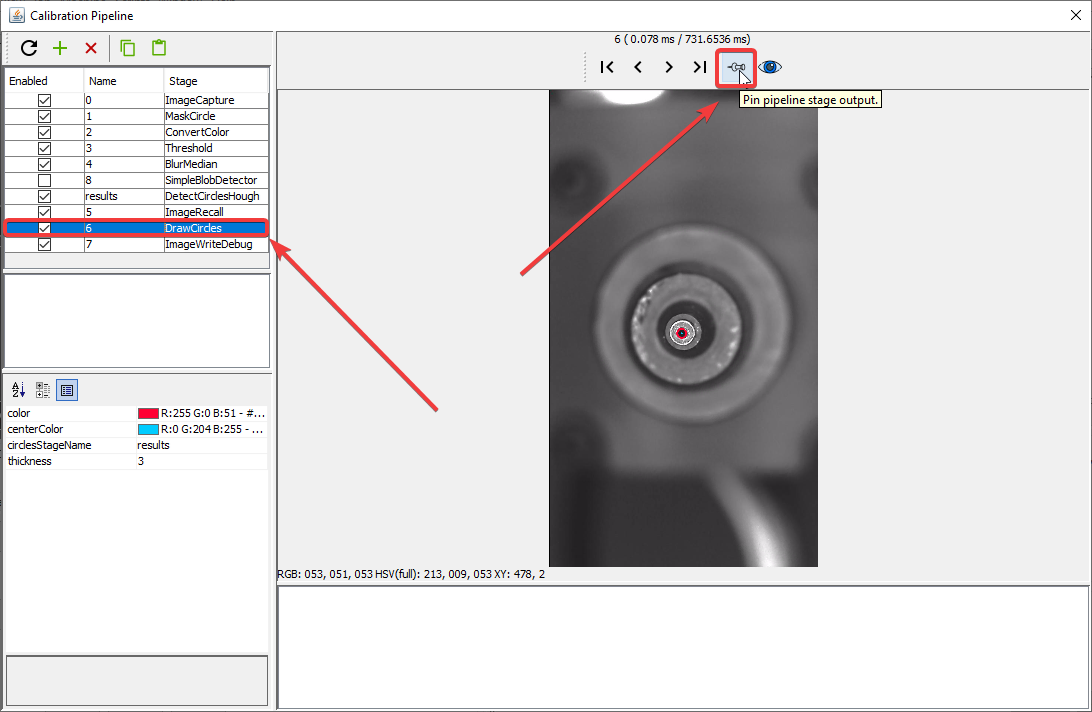1092x712 pixels.
Task: Click the cyan centerColor swatch
Action: click(148, 430)
